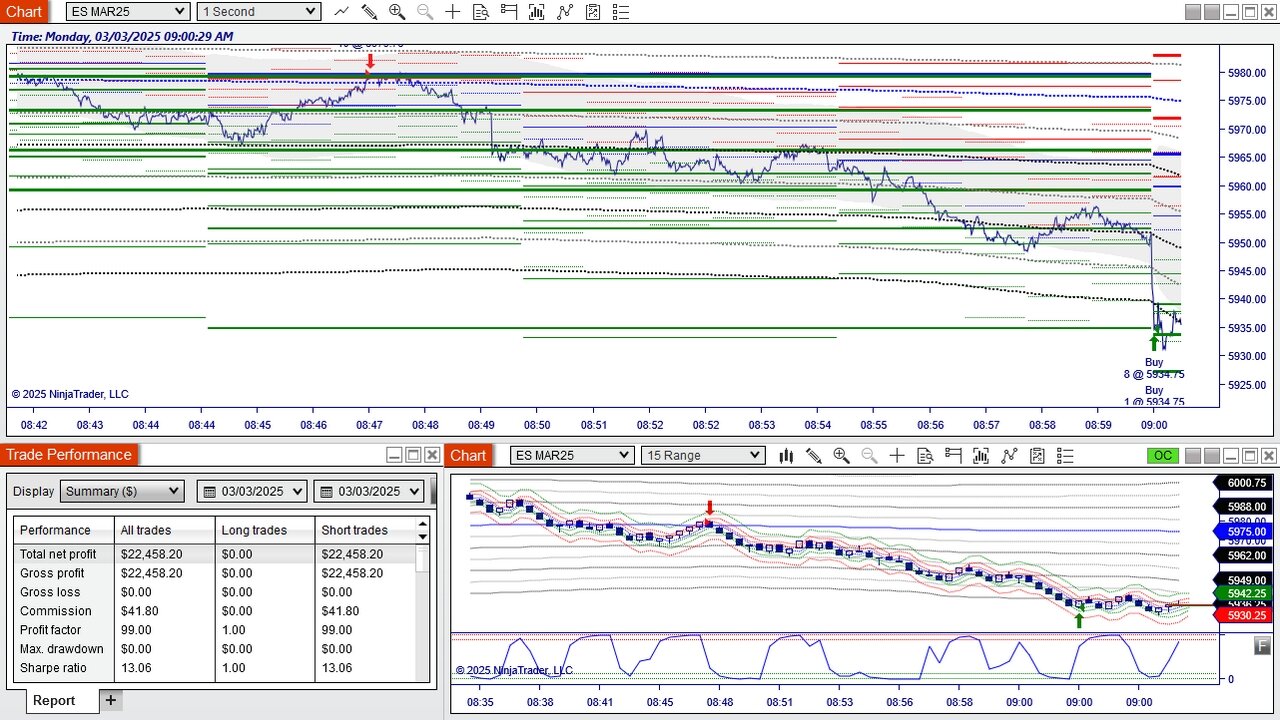Open Properties list icon in top chart toolbar

point(621,12)
